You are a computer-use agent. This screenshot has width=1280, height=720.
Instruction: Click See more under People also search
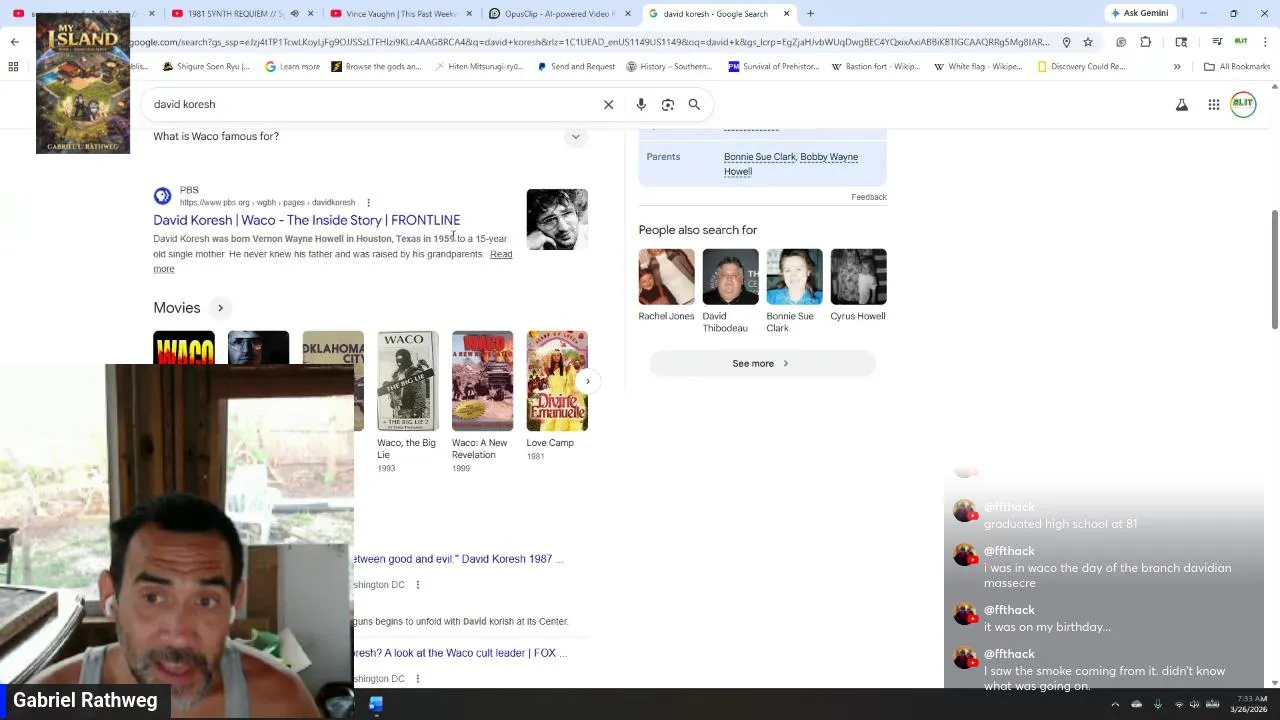pyautogui.click(x=762, y=364)
